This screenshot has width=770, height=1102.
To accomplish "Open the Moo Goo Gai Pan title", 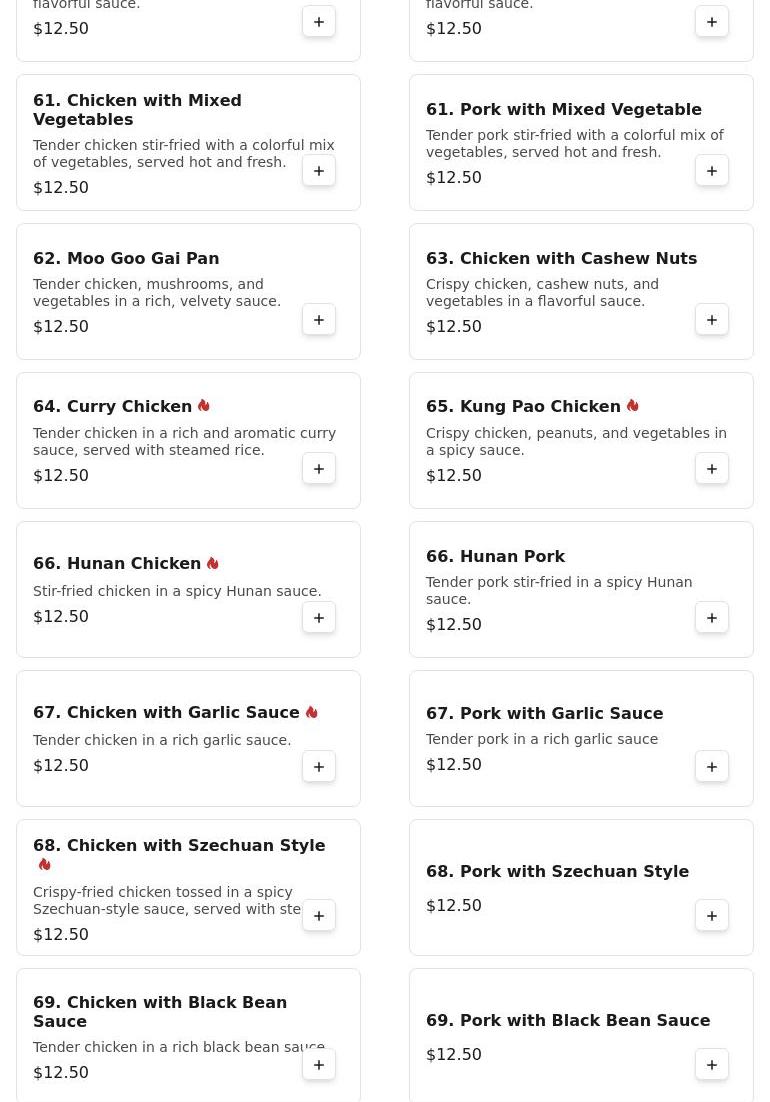I will point(126,258).
